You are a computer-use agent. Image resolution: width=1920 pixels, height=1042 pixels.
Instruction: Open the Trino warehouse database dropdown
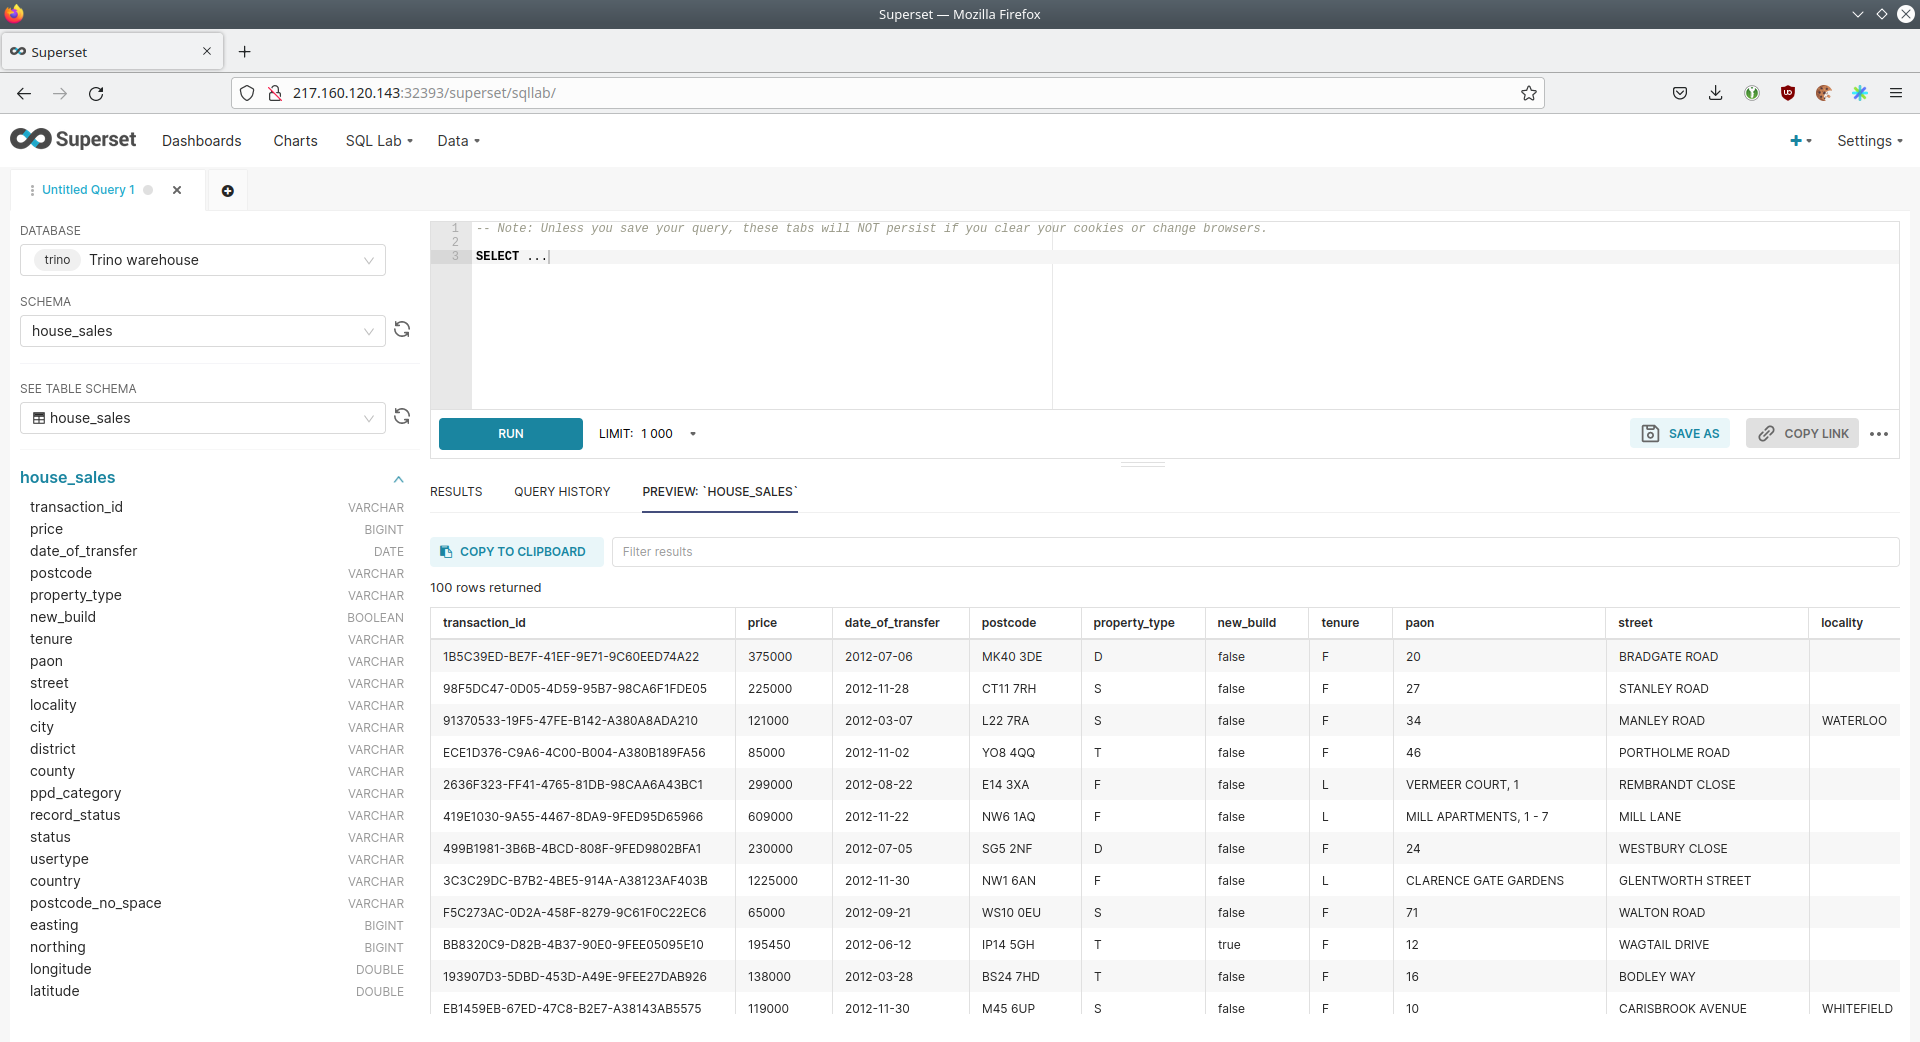tap(203, 260)
